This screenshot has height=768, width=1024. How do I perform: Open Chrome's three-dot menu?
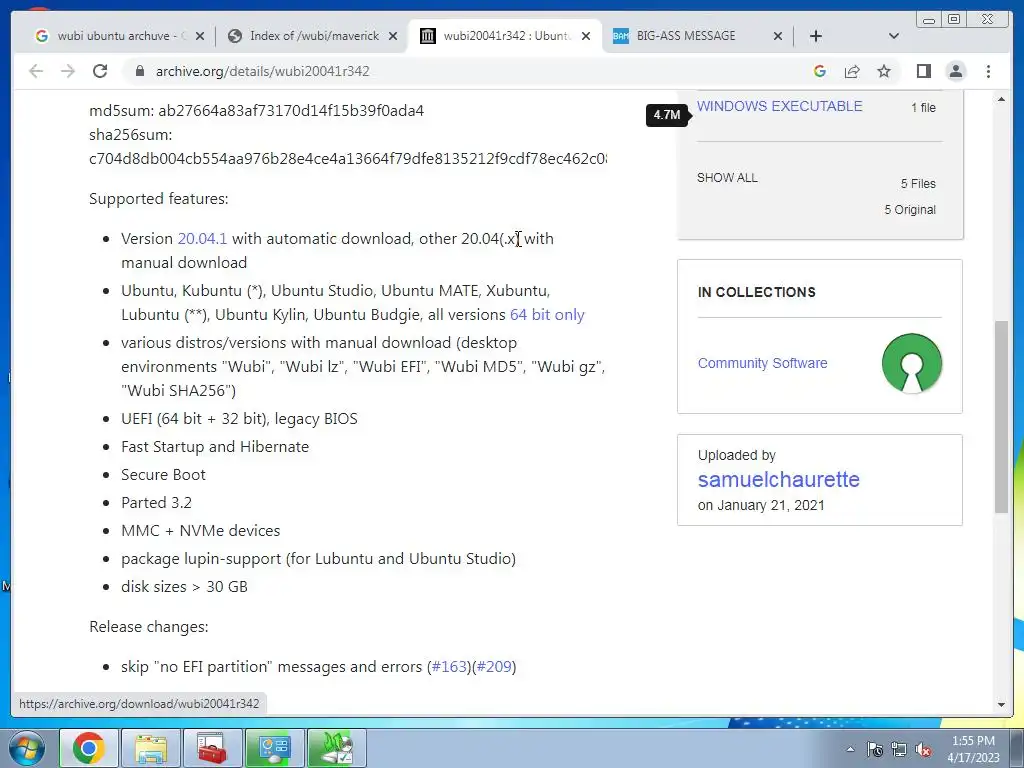[988, 71]
